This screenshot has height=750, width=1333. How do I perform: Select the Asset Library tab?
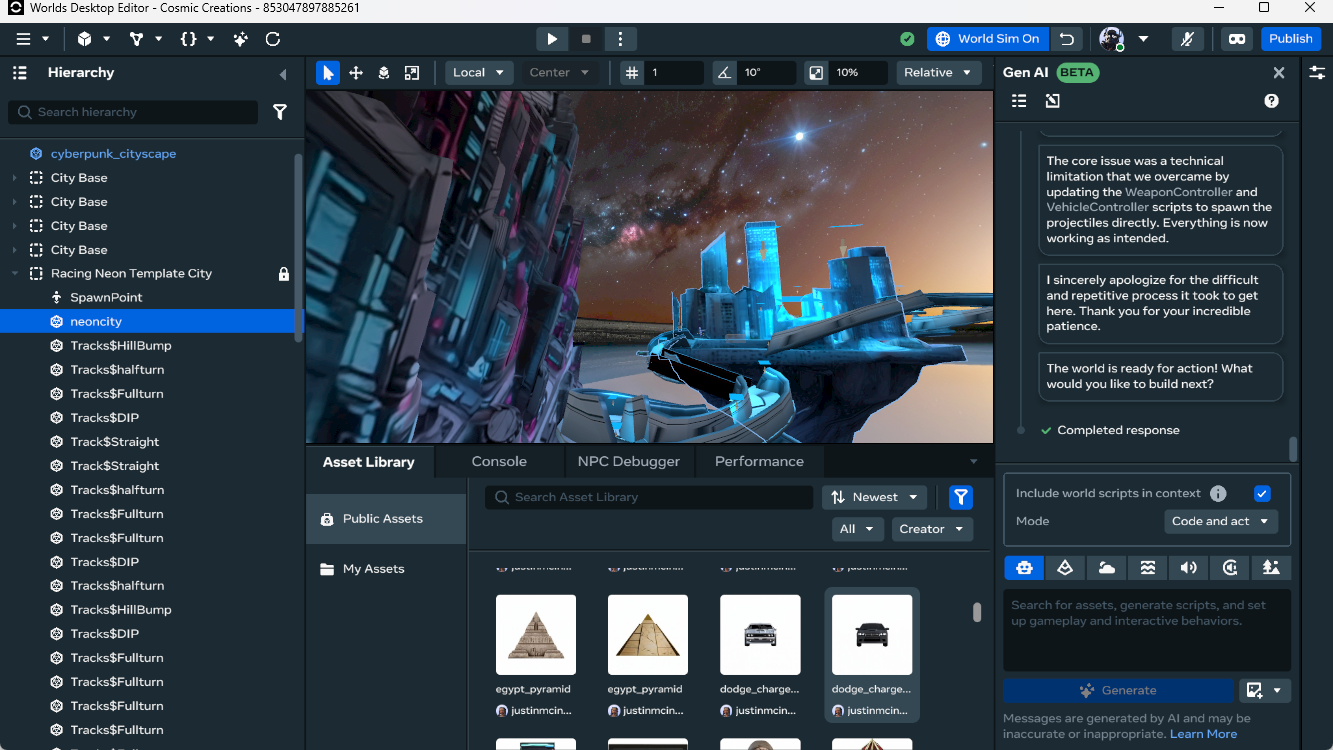point(368,462)
